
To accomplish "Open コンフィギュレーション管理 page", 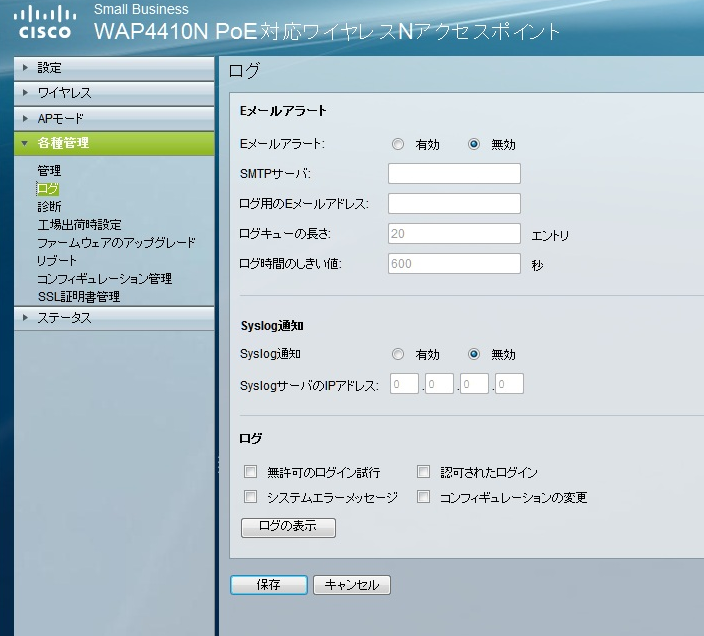I will coord(105,279).
